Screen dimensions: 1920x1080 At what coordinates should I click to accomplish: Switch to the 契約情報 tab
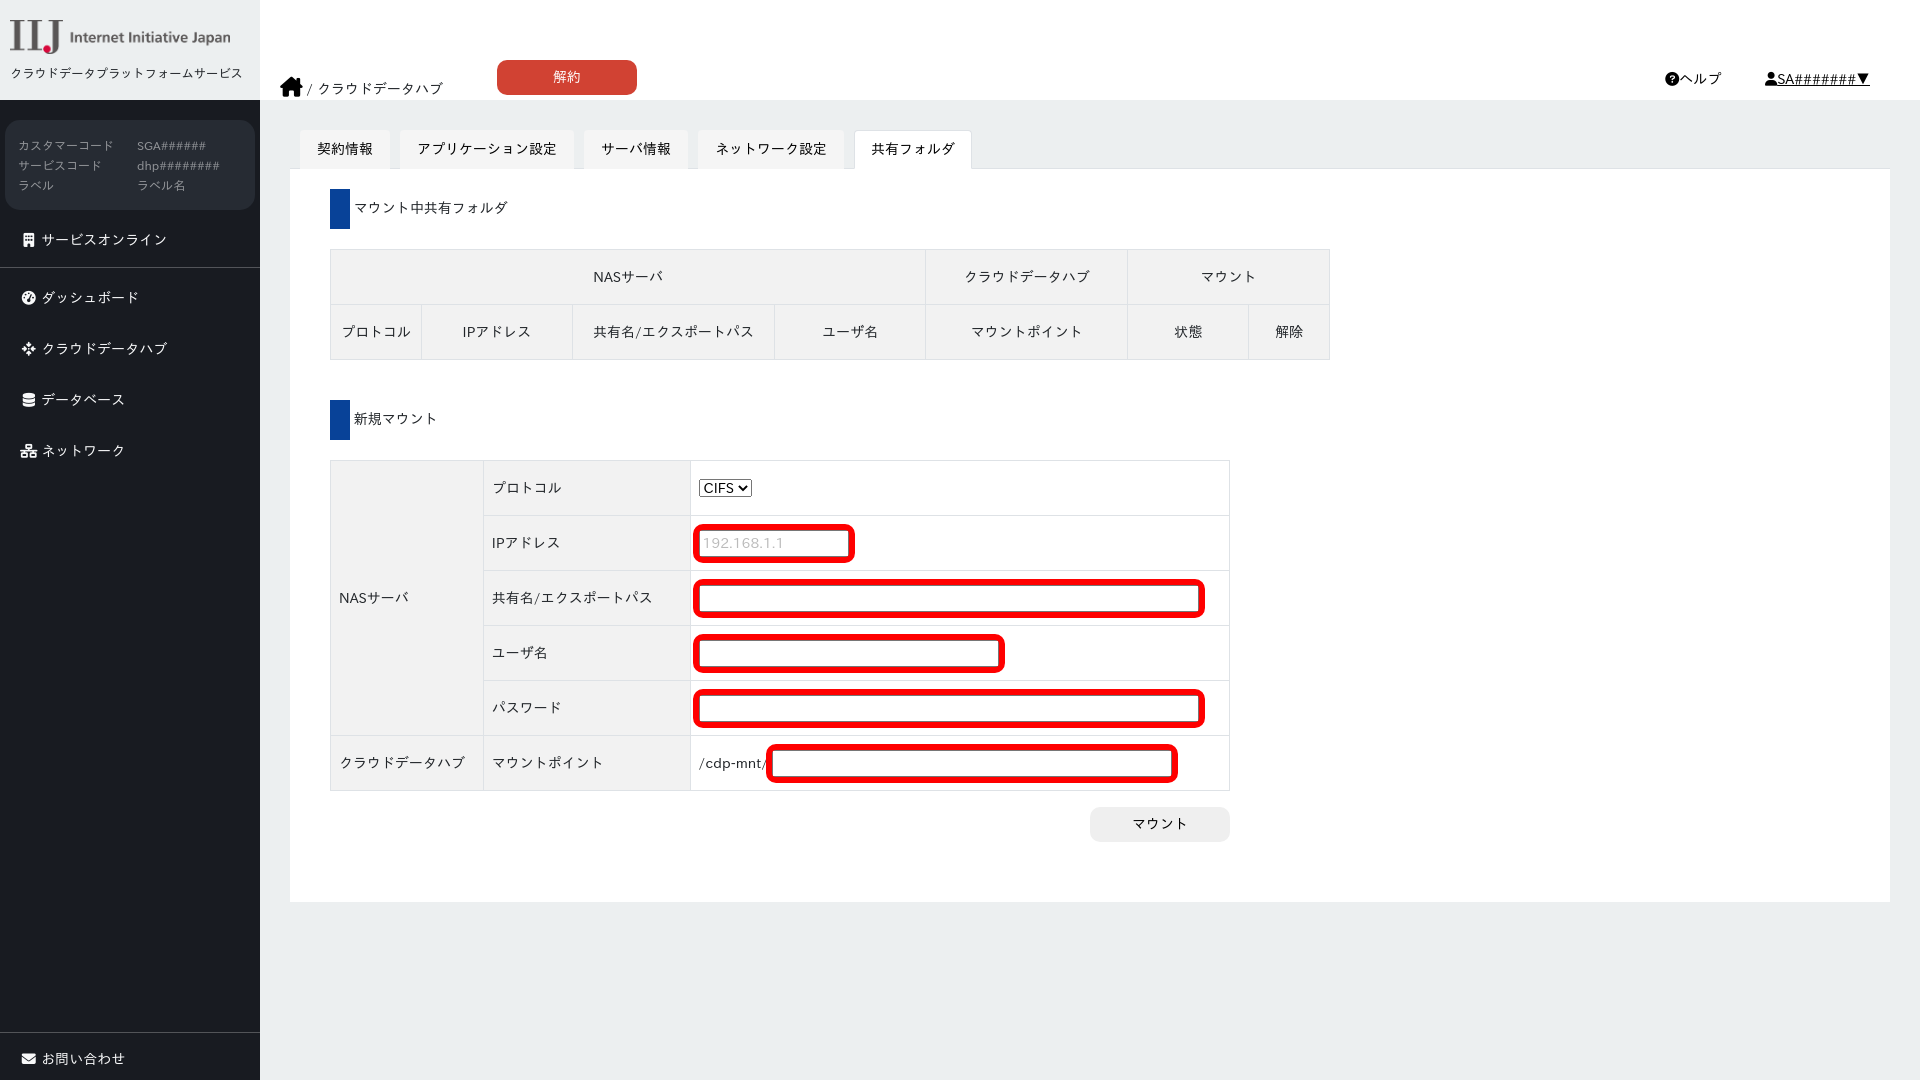click(345, 149)
